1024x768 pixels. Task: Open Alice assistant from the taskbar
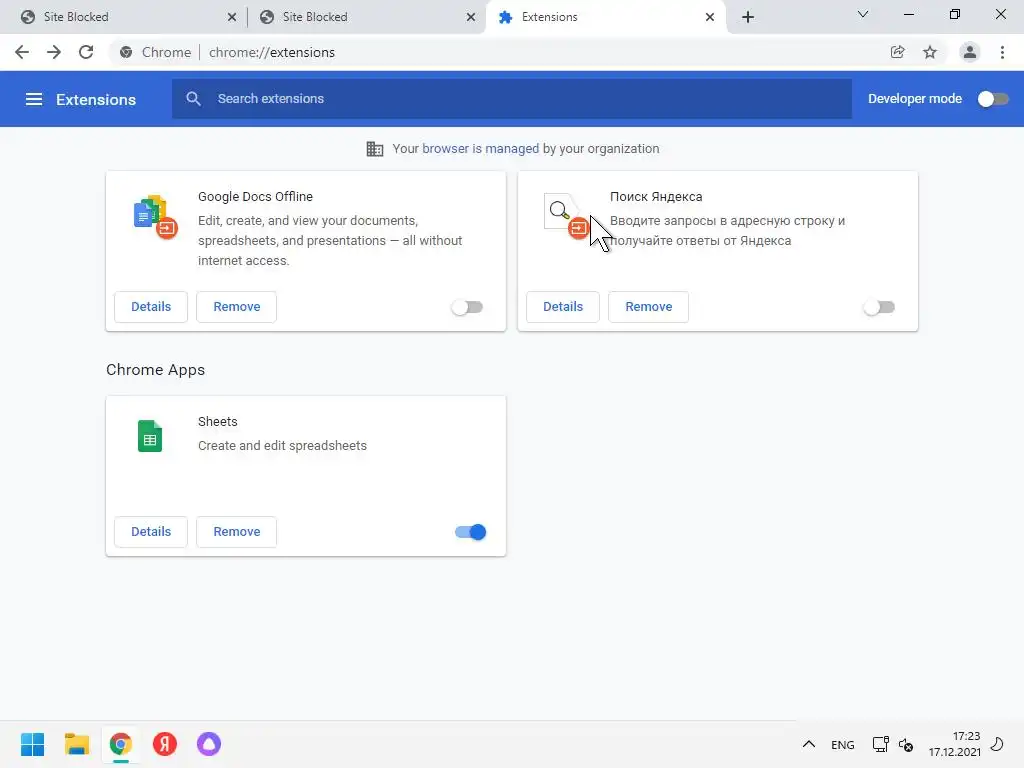(209, 744)
